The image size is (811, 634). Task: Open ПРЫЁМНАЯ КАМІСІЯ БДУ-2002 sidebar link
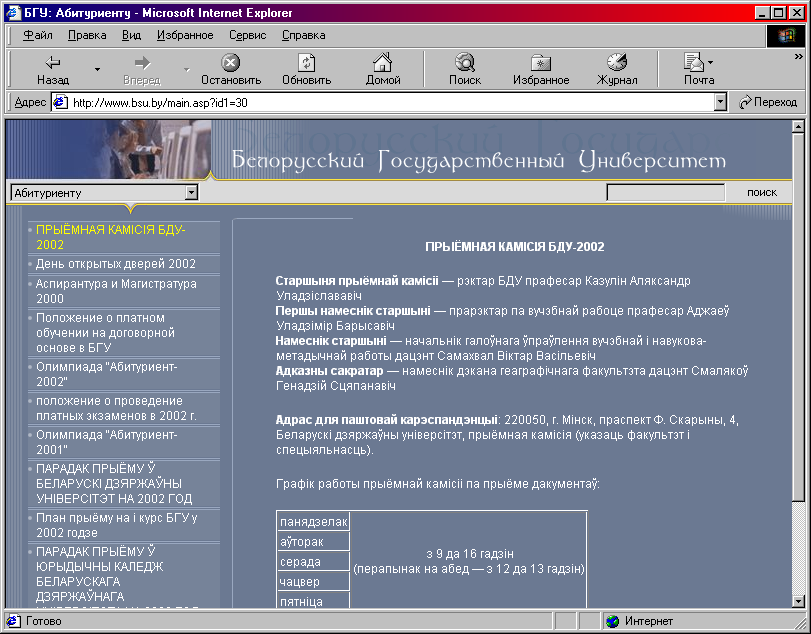tap(110, 237)
